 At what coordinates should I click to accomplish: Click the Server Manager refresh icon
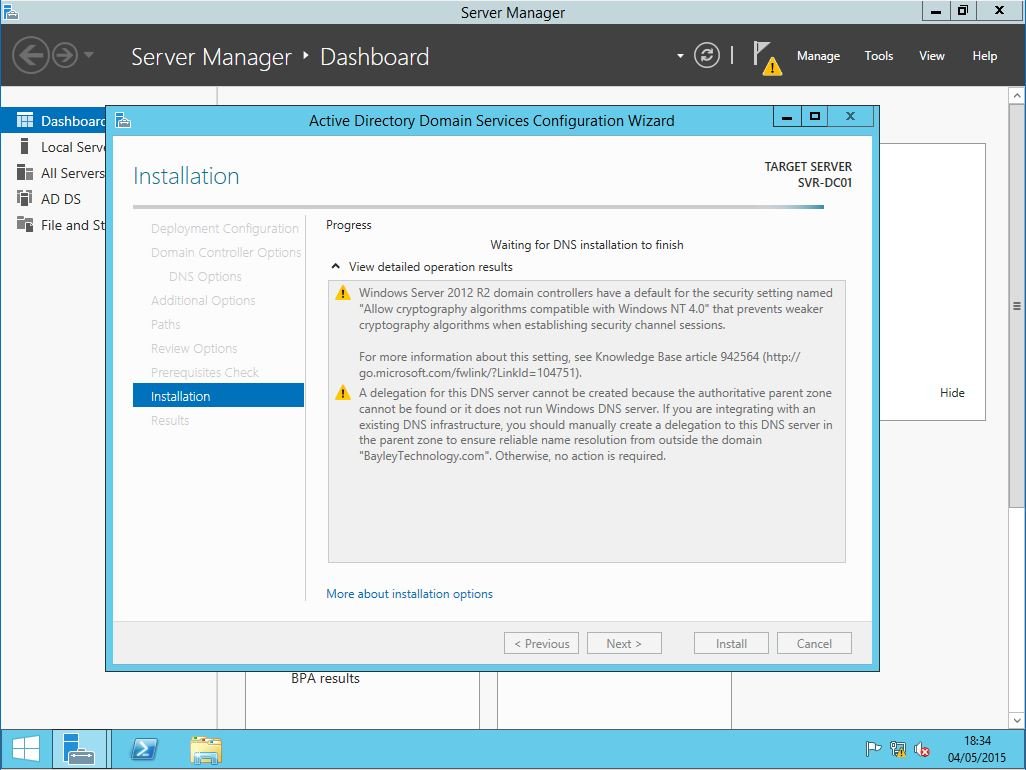coord(707,56)
